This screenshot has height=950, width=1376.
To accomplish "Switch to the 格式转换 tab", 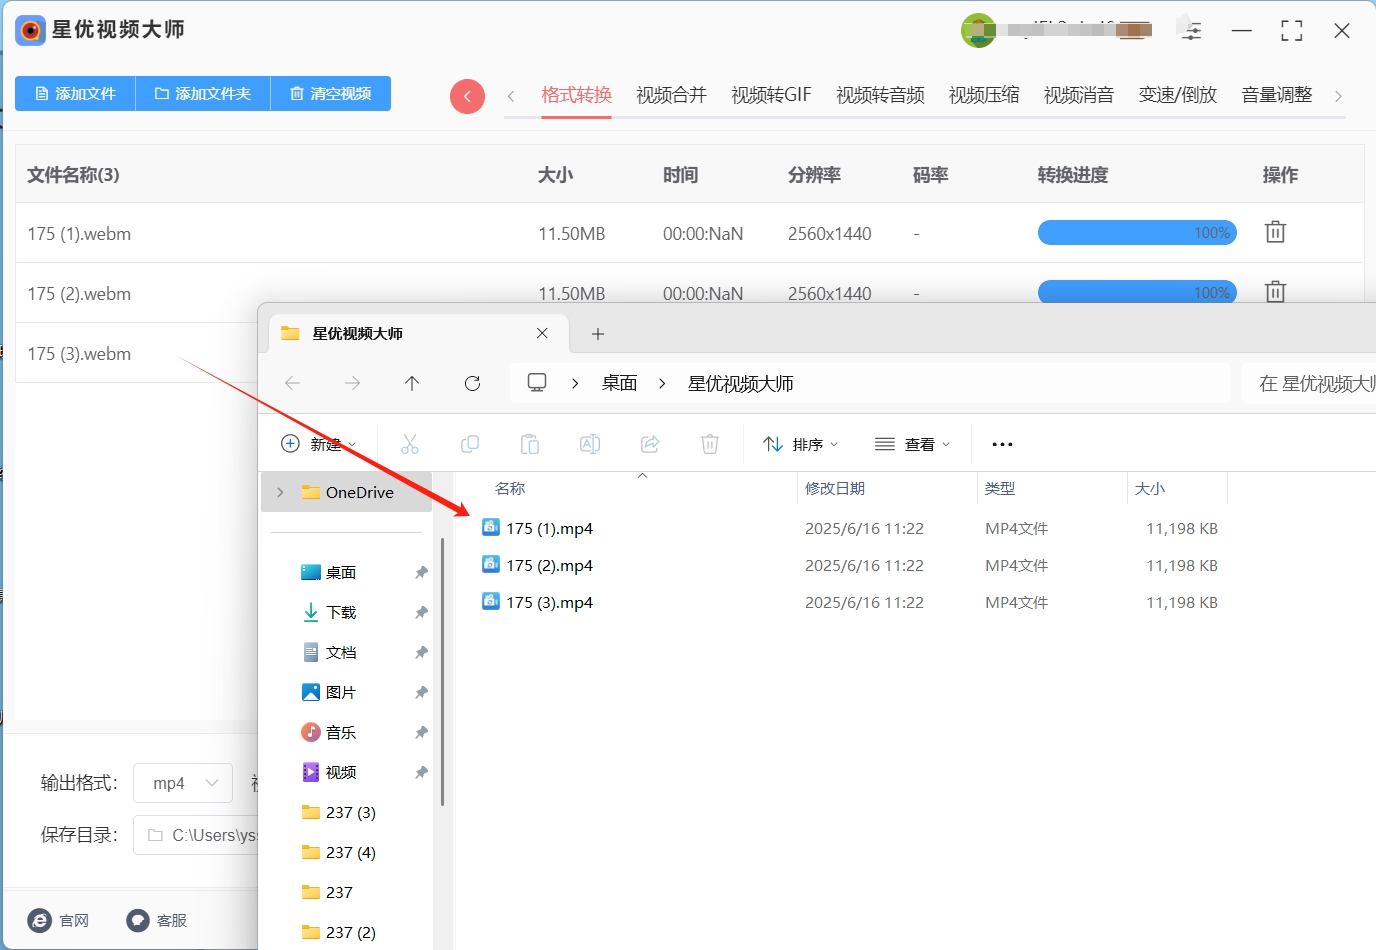I will 577,95.
